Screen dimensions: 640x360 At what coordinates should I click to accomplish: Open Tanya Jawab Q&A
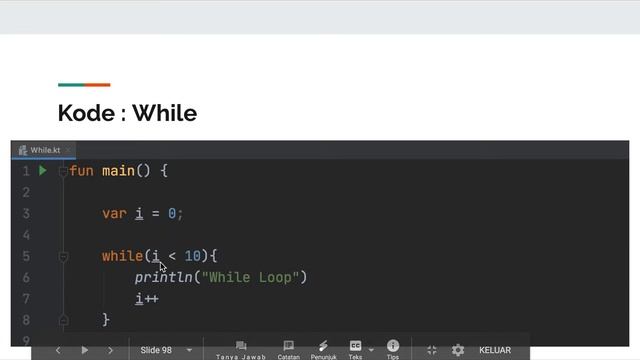coord(241,350)
